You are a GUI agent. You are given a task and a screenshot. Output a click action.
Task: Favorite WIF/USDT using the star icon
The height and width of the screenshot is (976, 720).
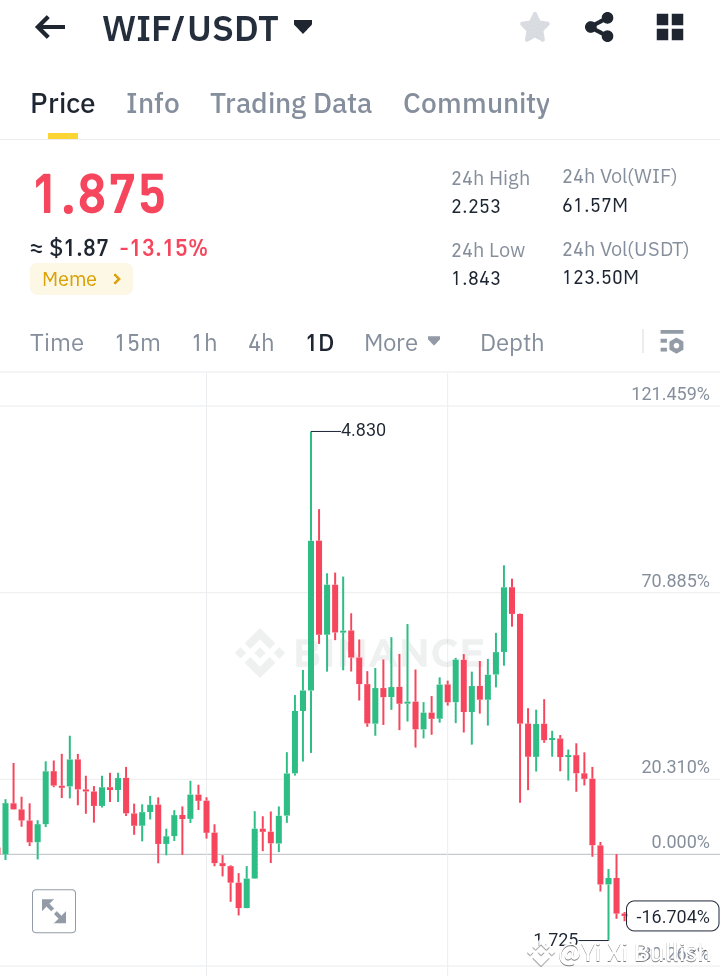click(x=534, y=27)
